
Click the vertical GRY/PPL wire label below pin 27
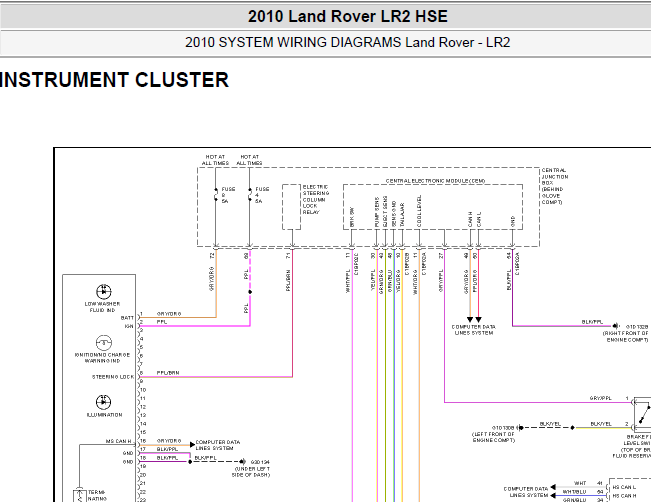(x=441, y=281)
